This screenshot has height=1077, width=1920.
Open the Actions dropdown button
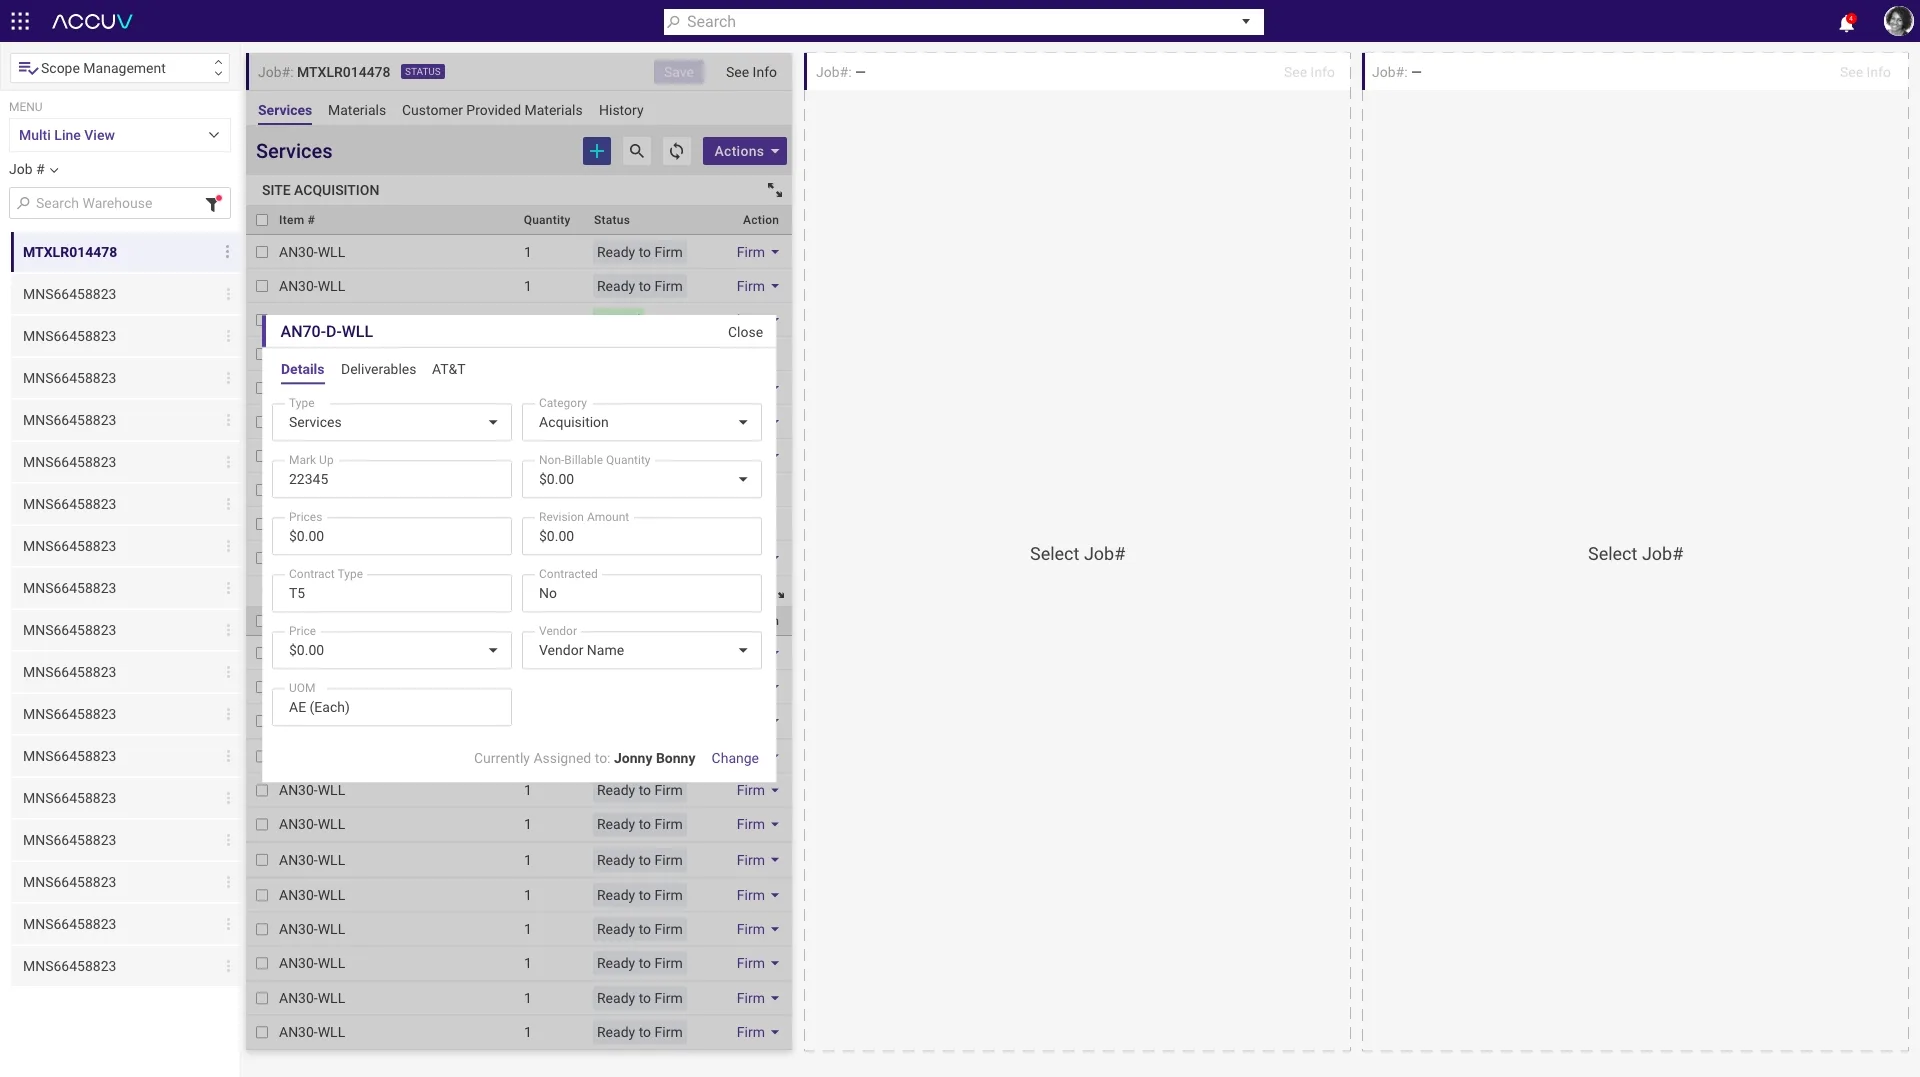click(x=745, y=151)
